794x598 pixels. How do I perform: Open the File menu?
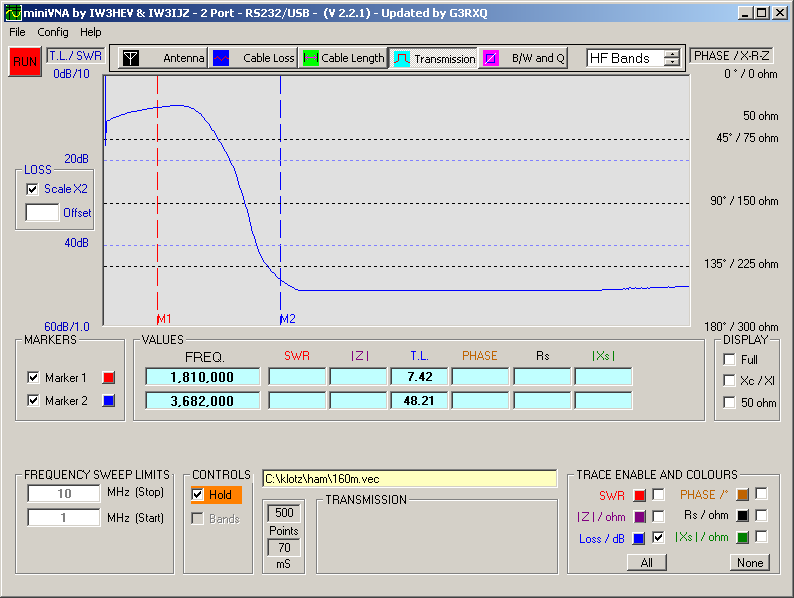(17, 32)
